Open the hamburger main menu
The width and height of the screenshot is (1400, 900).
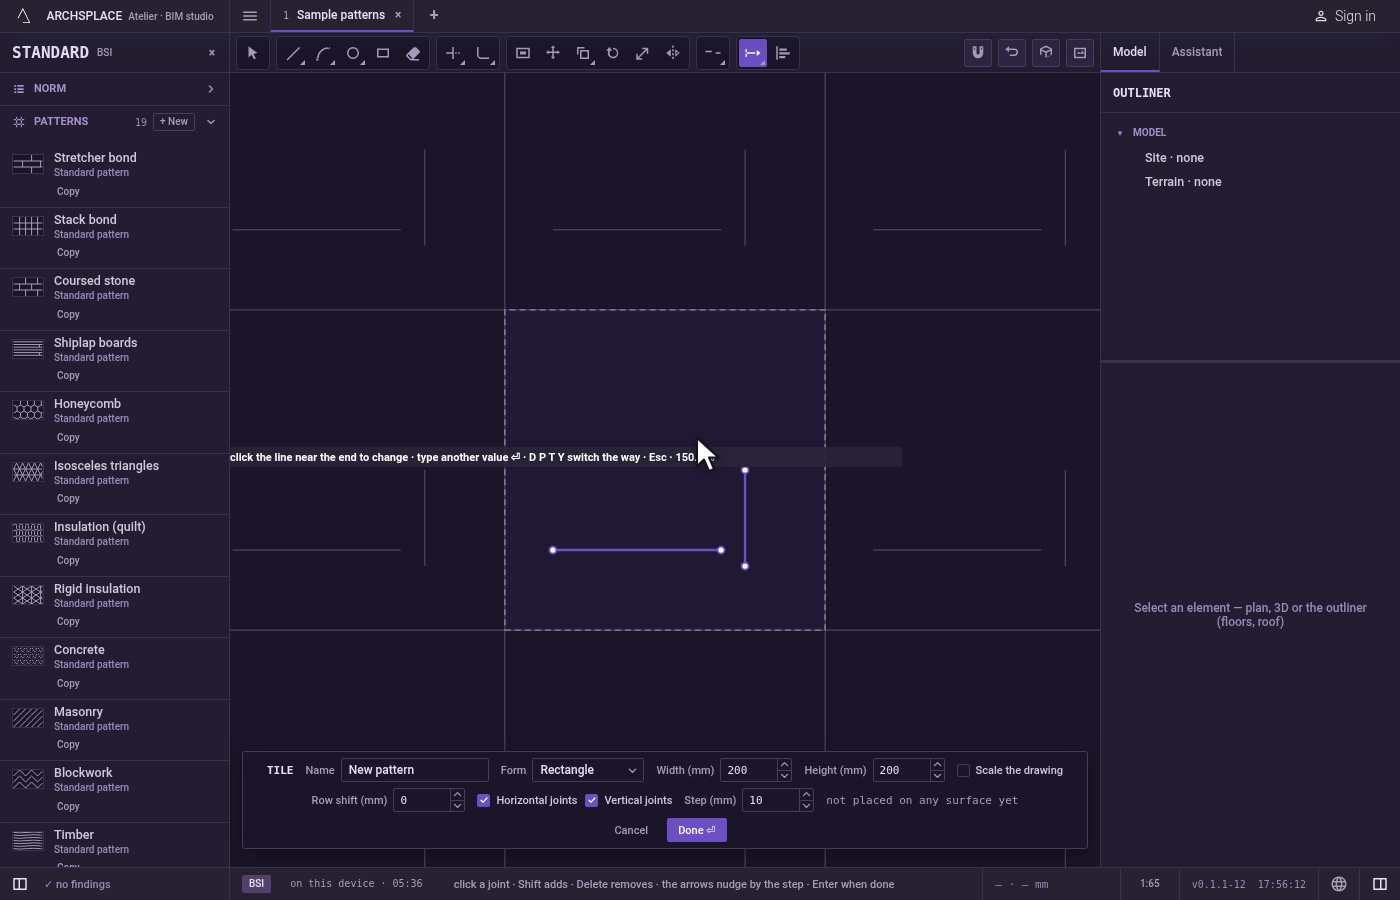pos(250,16)
